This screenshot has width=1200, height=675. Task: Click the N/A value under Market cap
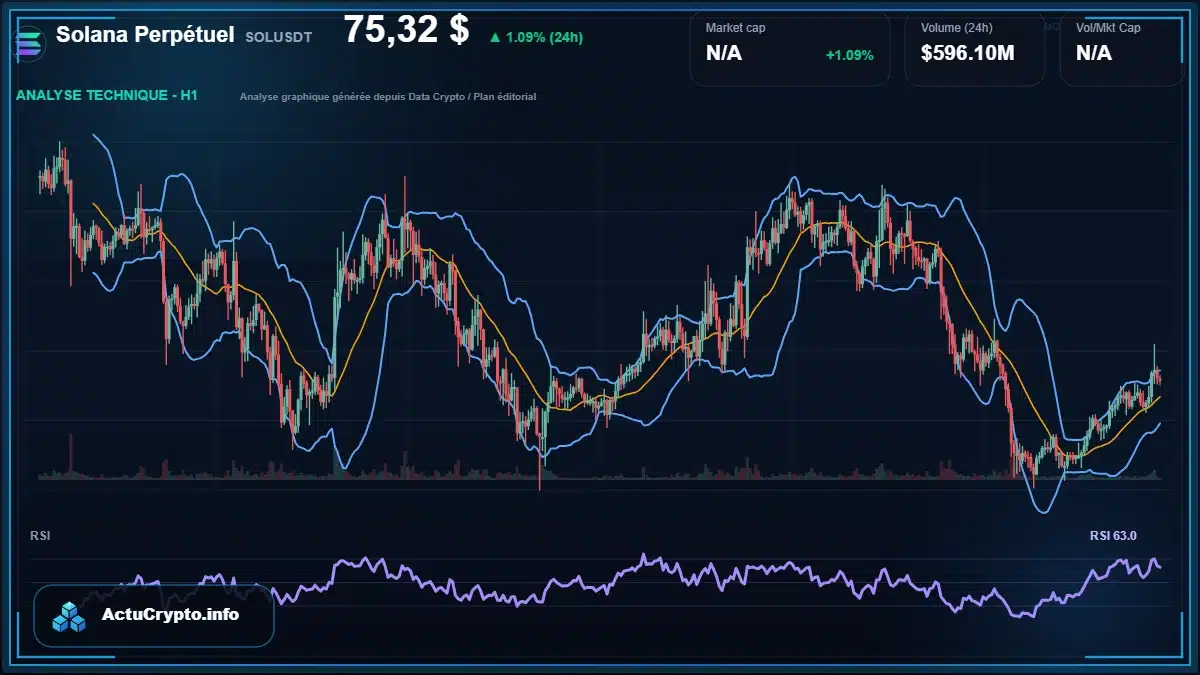pos(724,53)
